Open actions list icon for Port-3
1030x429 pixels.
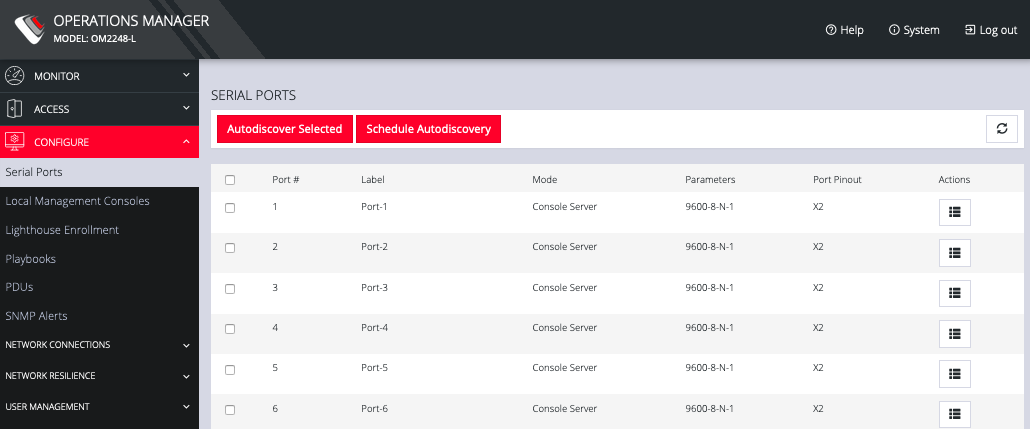click(x=954, y=293)
